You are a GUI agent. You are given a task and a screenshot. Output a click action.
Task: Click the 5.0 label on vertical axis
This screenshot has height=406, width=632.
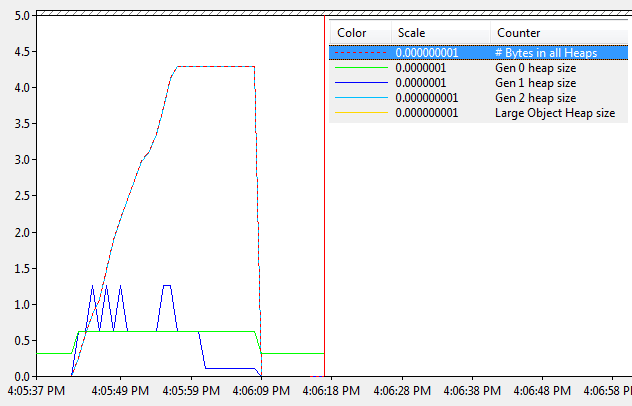[x=18, y=16]
